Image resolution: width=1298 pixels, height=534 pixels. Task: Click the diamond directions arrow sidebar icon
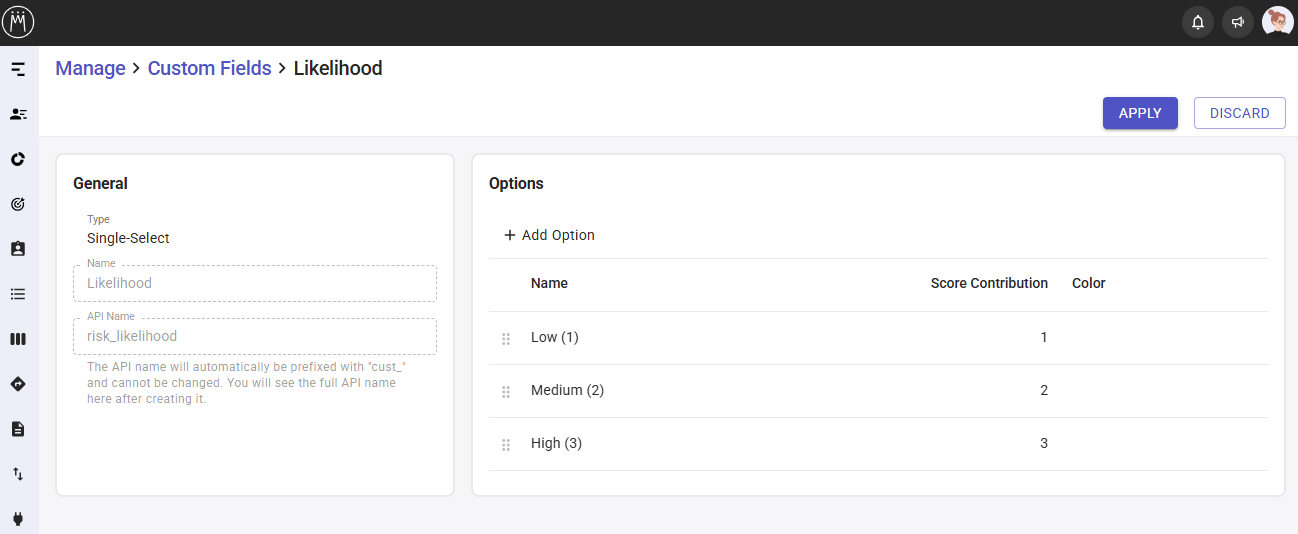[x=18, y=384]
